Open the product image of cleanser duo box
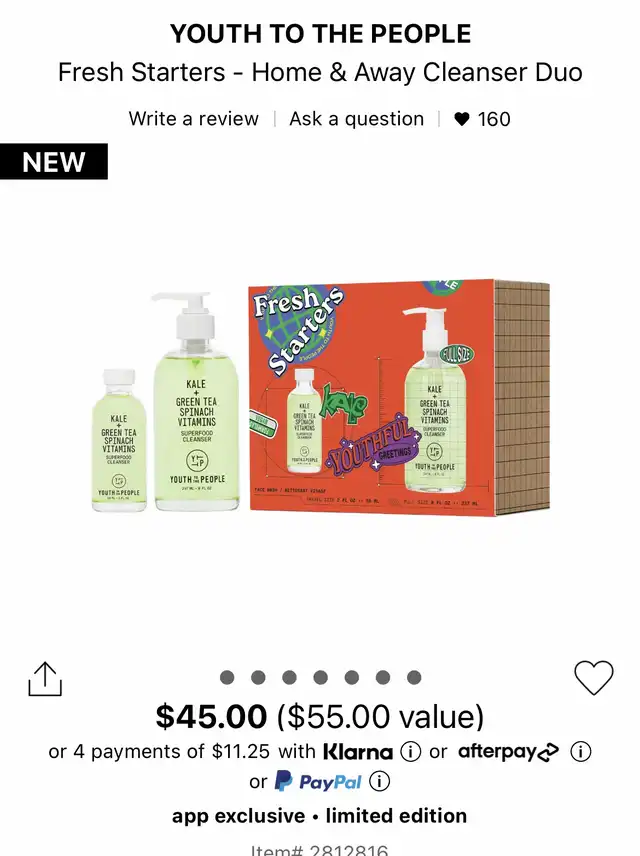 (321, 399)
